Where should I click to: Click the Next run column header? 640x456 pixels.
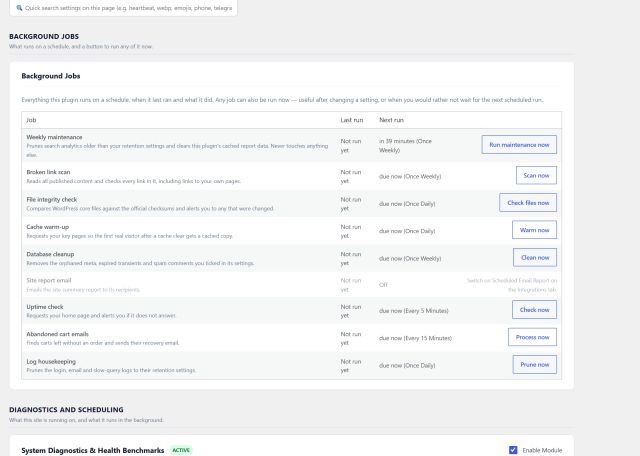(x=391, y=120)
